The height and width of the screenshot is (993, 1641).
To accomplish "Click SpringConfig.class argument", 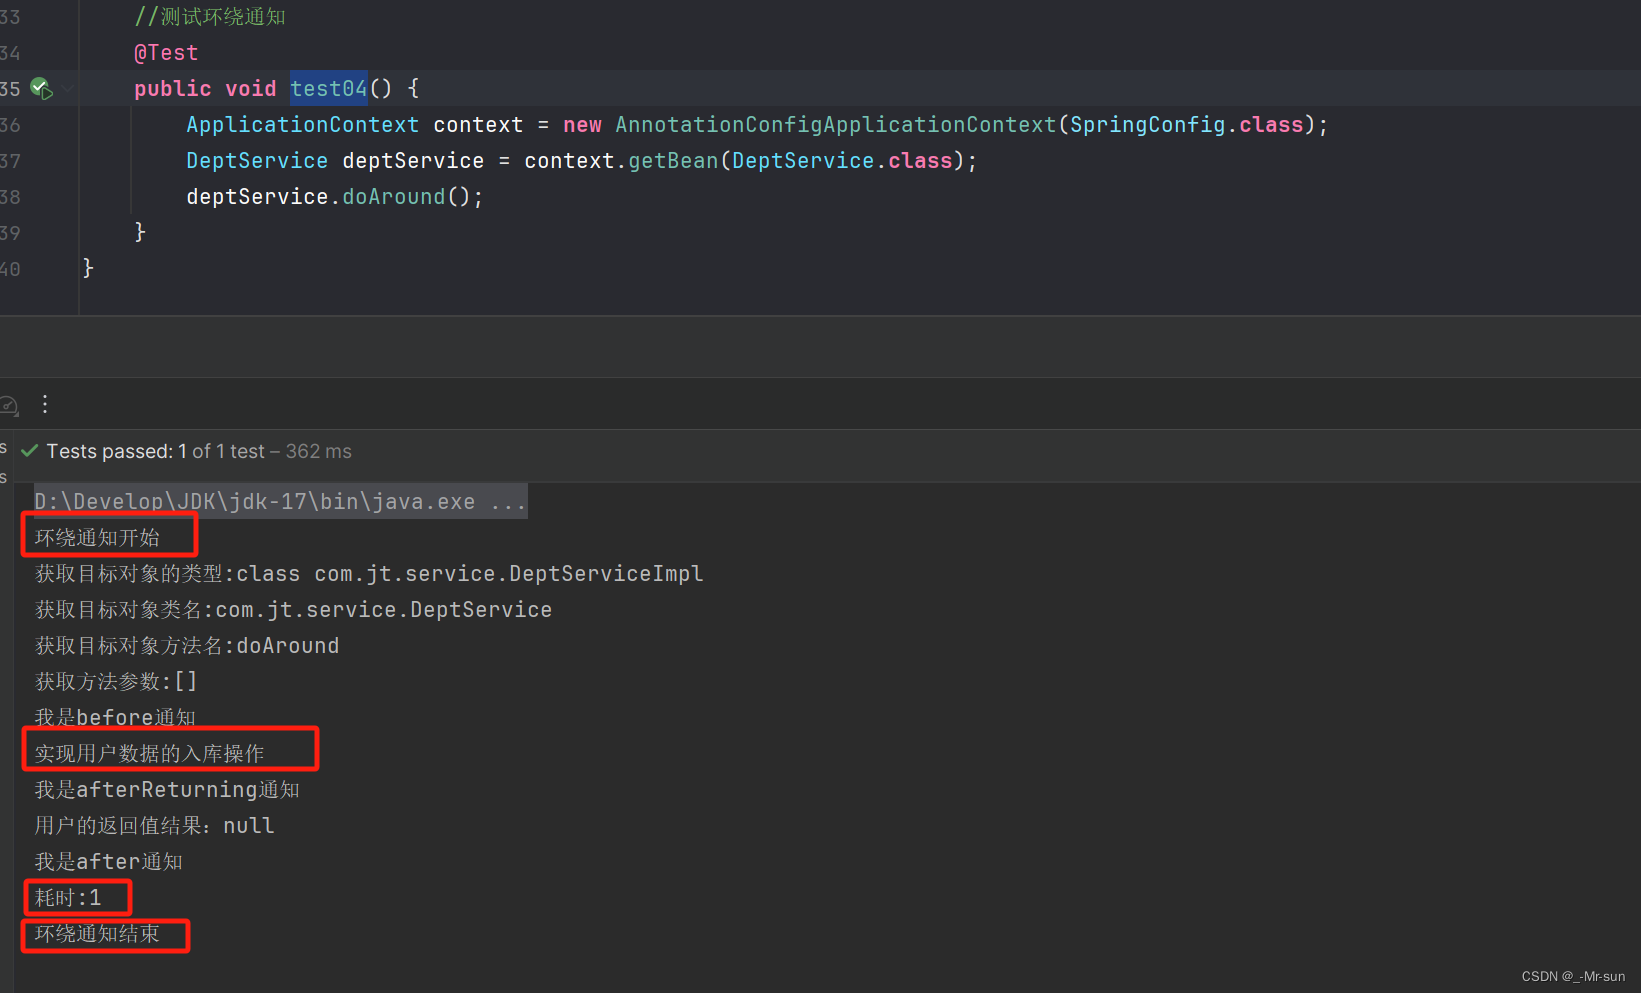I will [1187, 125].
